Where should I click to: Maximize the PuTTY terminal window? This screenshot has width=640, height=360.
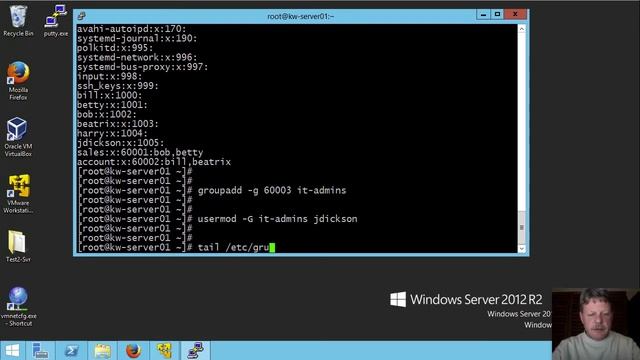[497, 15]
